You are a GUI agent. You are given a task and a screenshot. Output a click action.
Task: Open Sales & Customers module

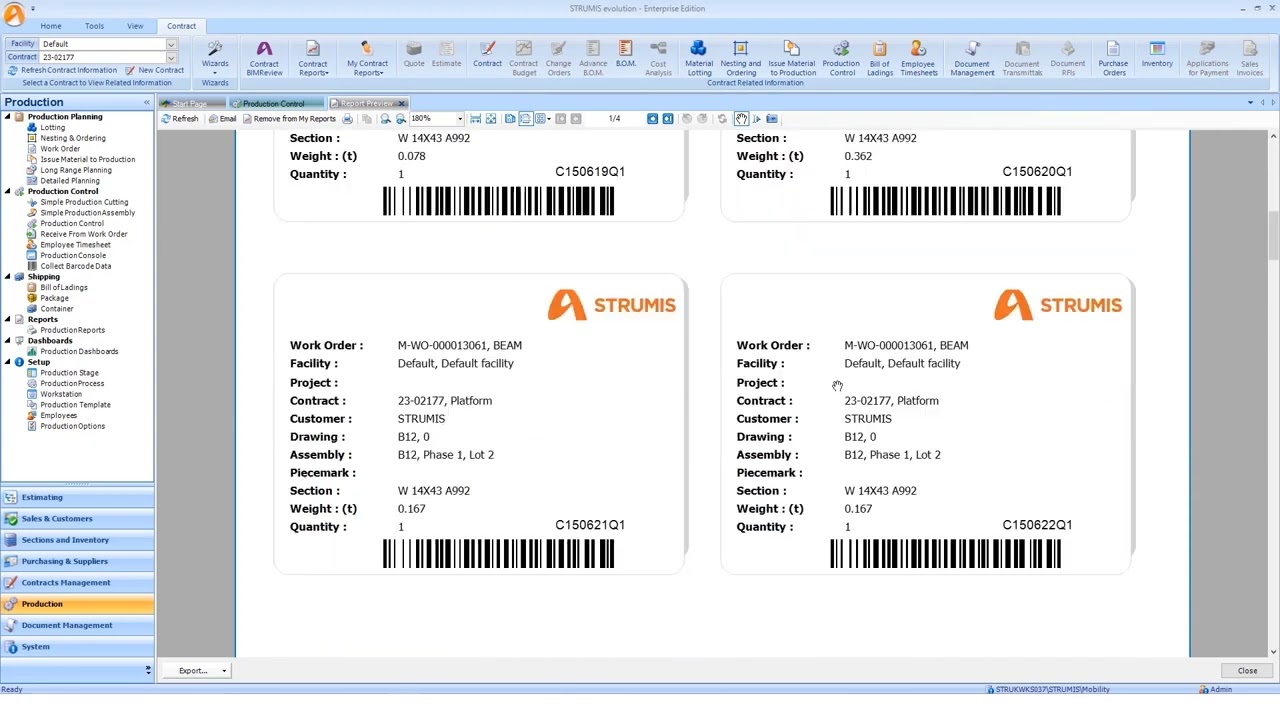pyautogui.click(x=78, y=519)
